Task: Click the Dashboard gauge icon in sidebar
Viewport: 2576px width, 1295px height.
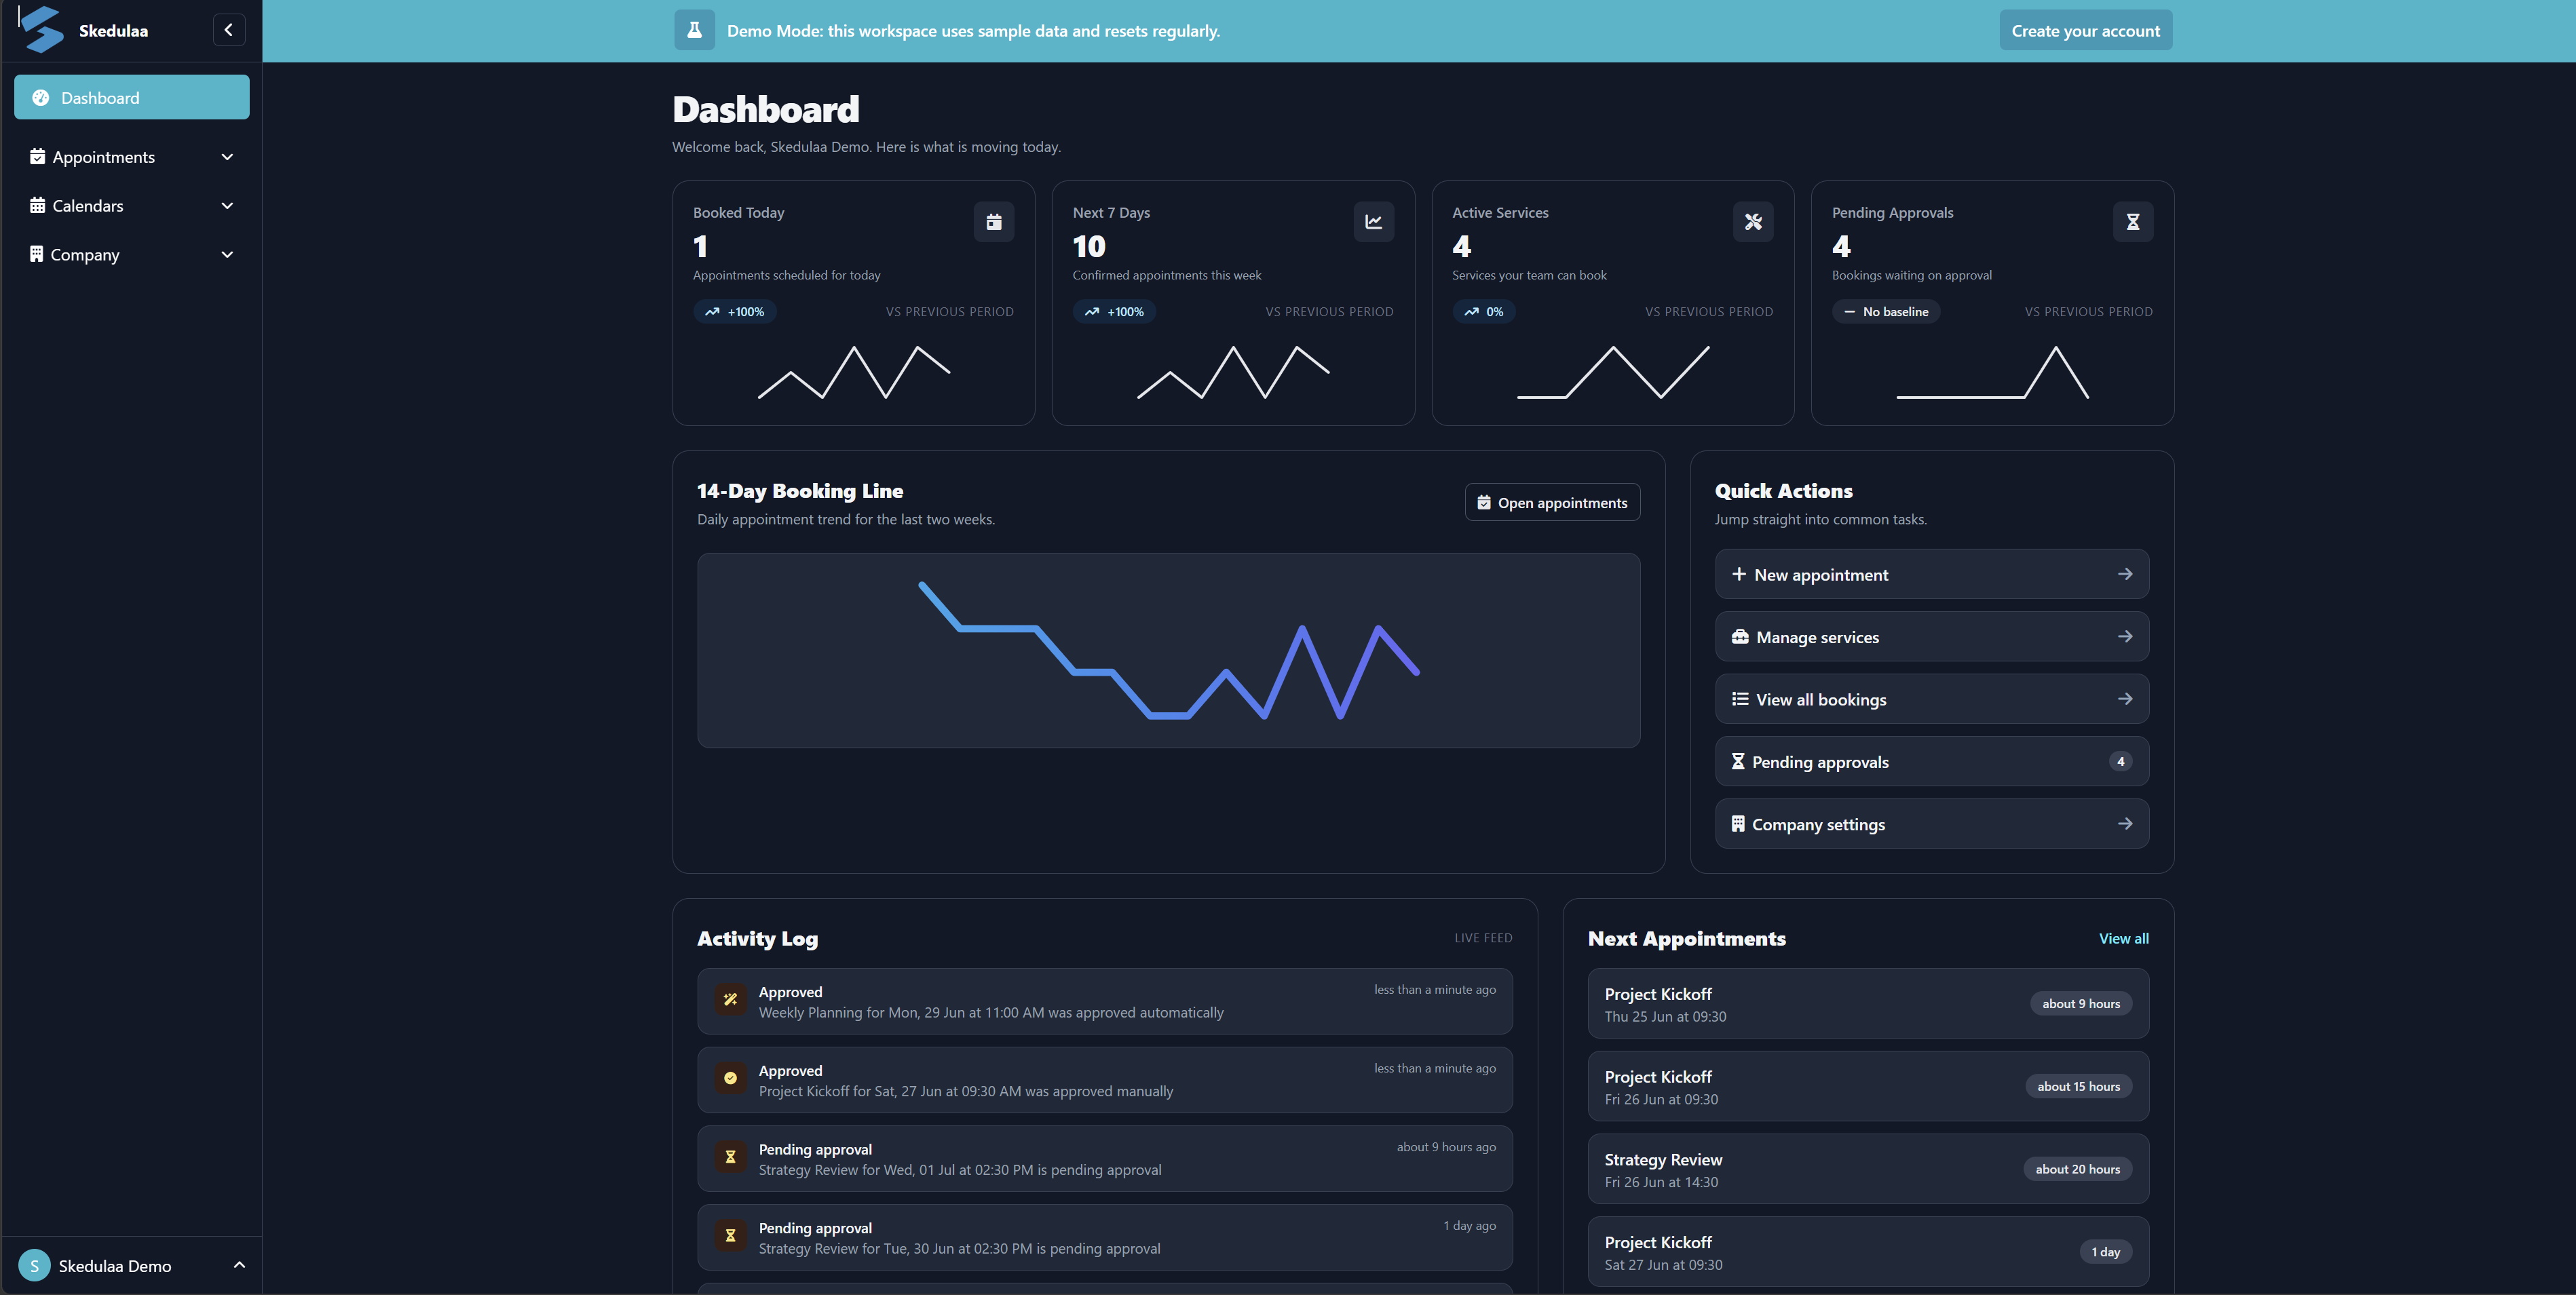Action: [41, 98]
